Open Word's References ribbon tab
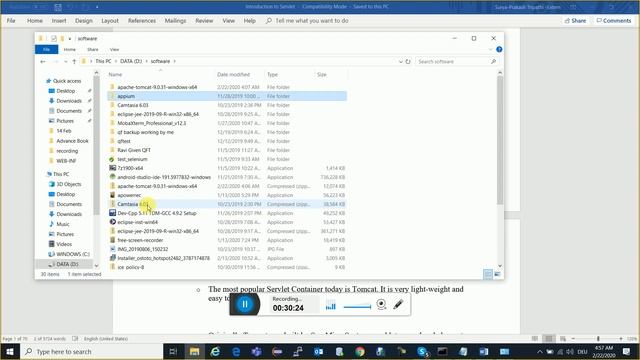Screen dimensions: 640x360 [142, 21]
